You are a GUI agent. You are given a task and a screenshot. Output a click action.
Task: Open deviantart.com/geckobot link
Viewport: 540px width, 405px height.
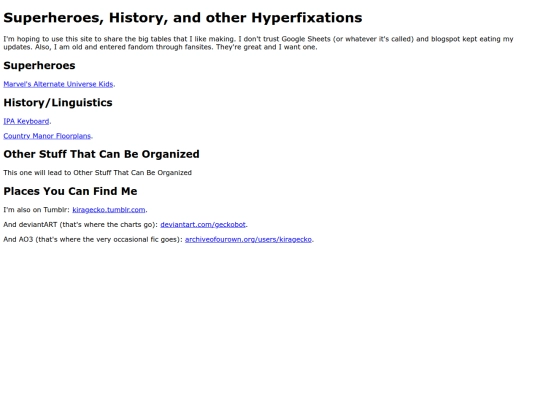(203, 225)
